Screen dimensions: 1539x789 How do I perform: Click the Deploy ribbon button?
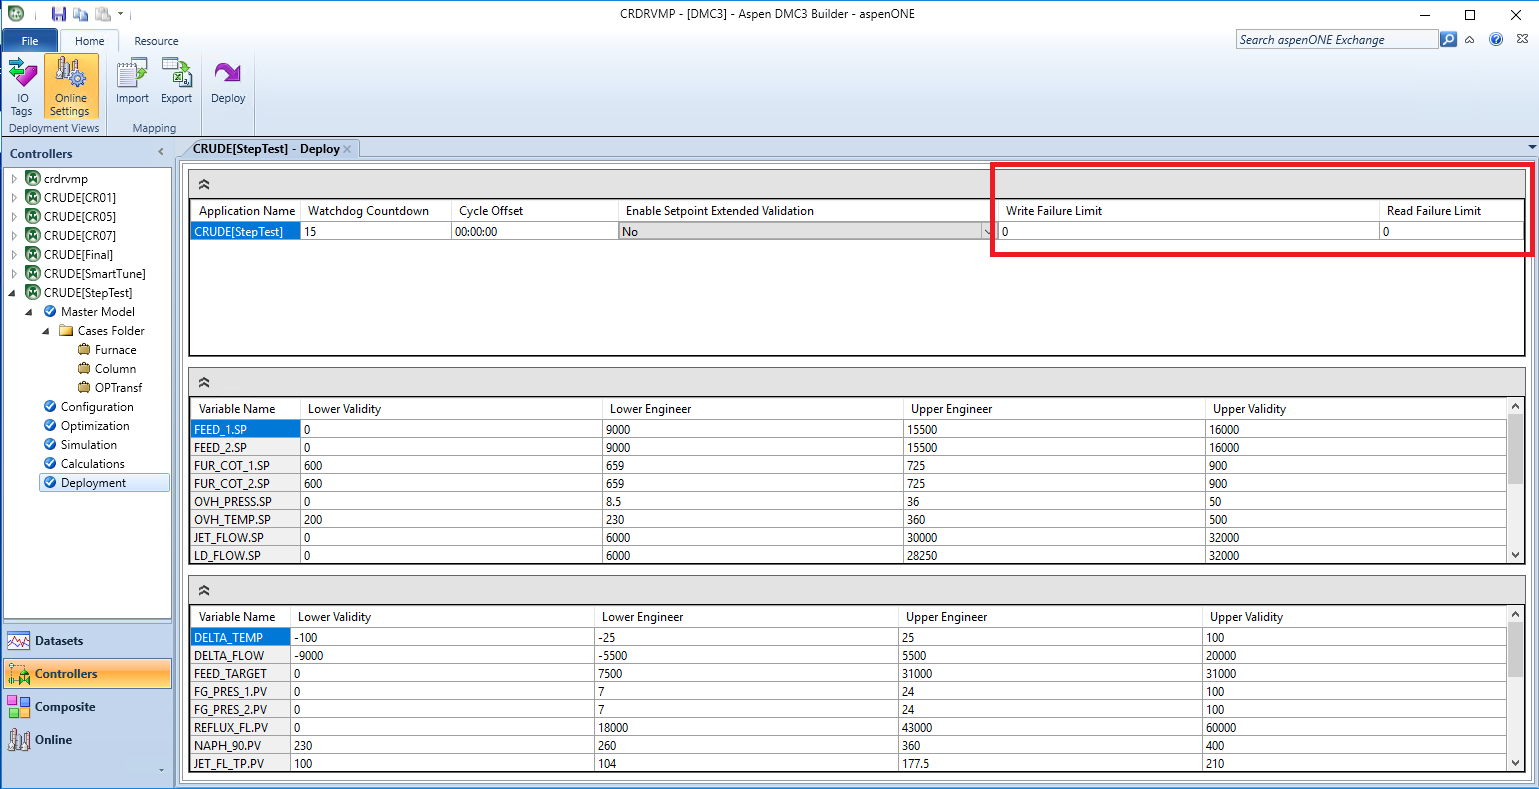click(x=228, y=82)
